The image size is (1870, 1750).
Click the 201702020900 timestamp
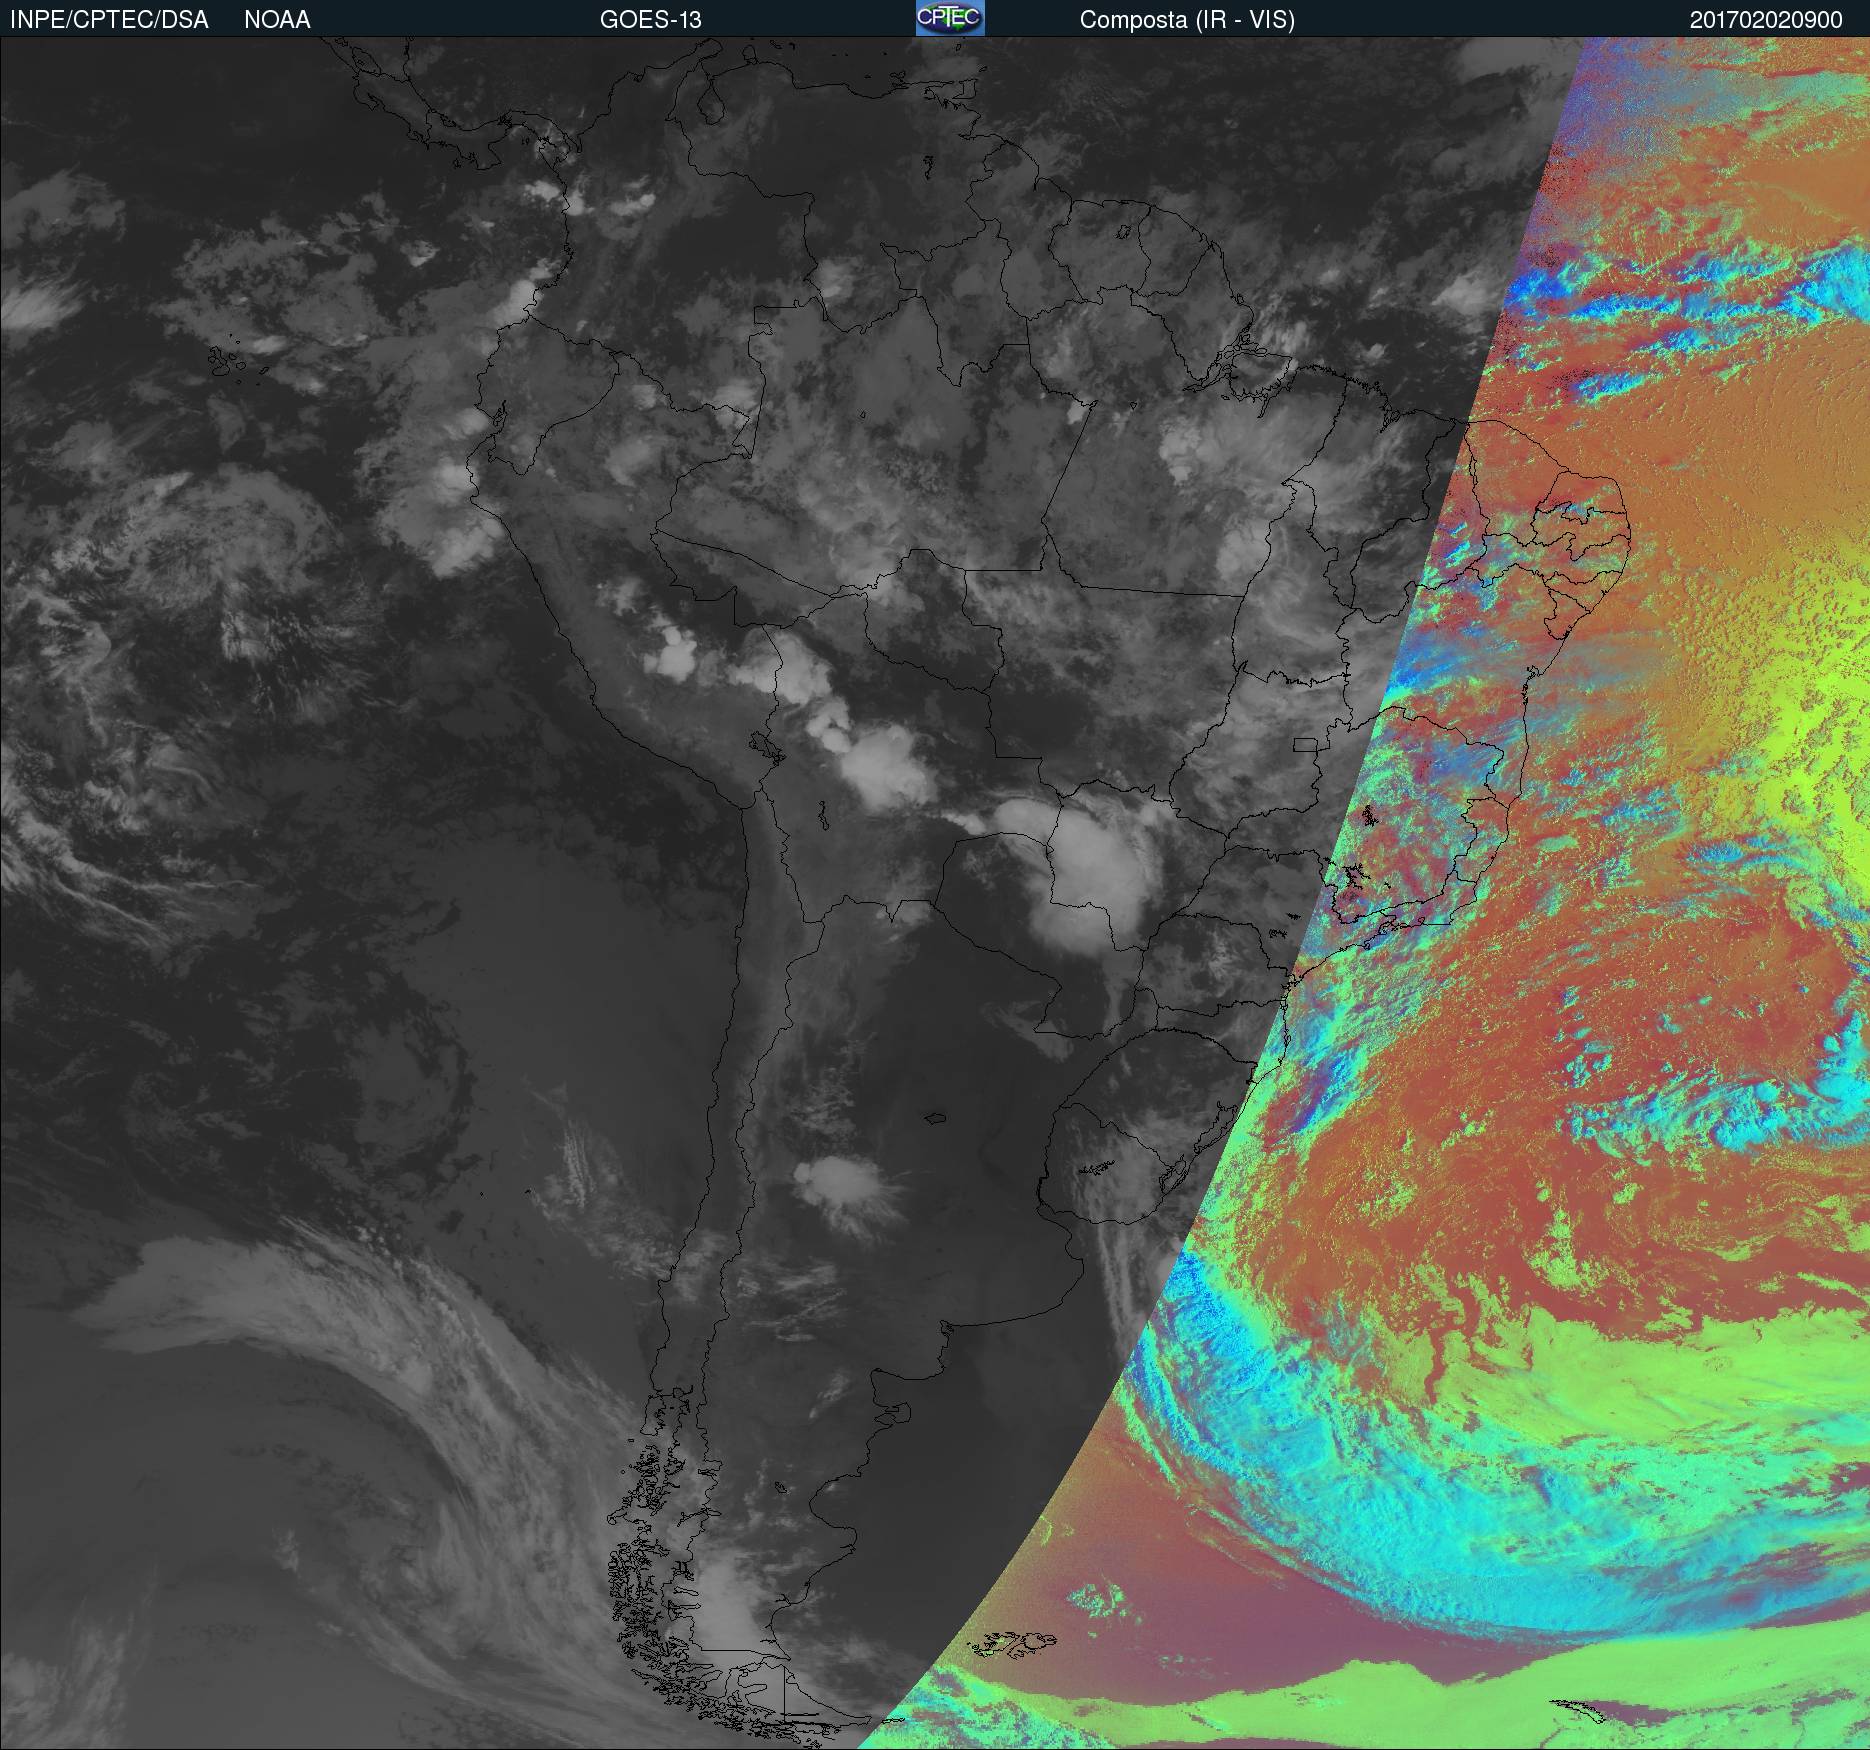pos(1766,20)
